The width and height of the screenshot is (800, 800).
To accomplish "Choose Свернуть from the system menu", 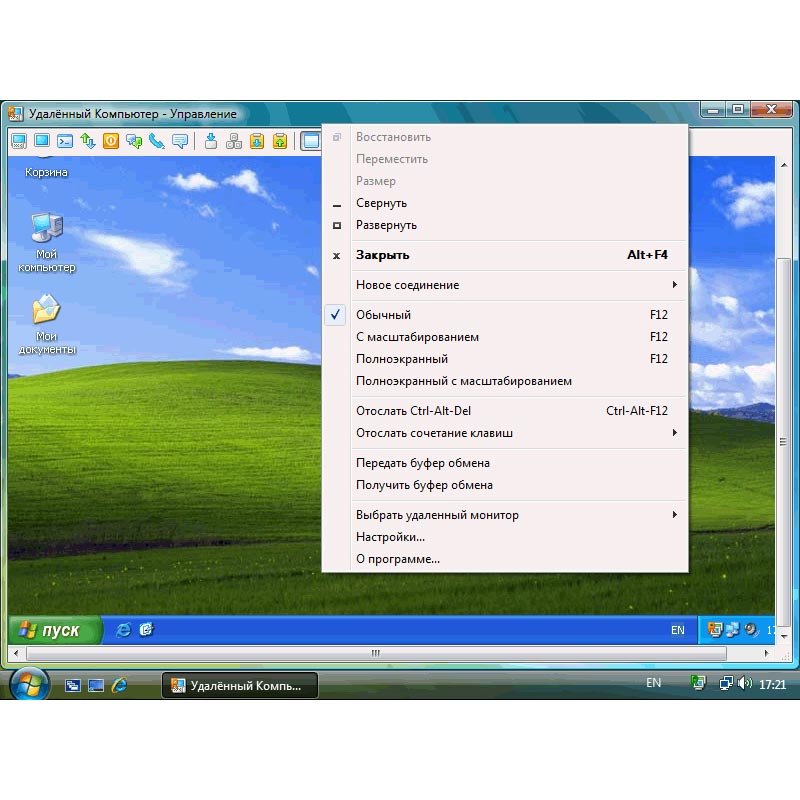I will tap(505, 203).
